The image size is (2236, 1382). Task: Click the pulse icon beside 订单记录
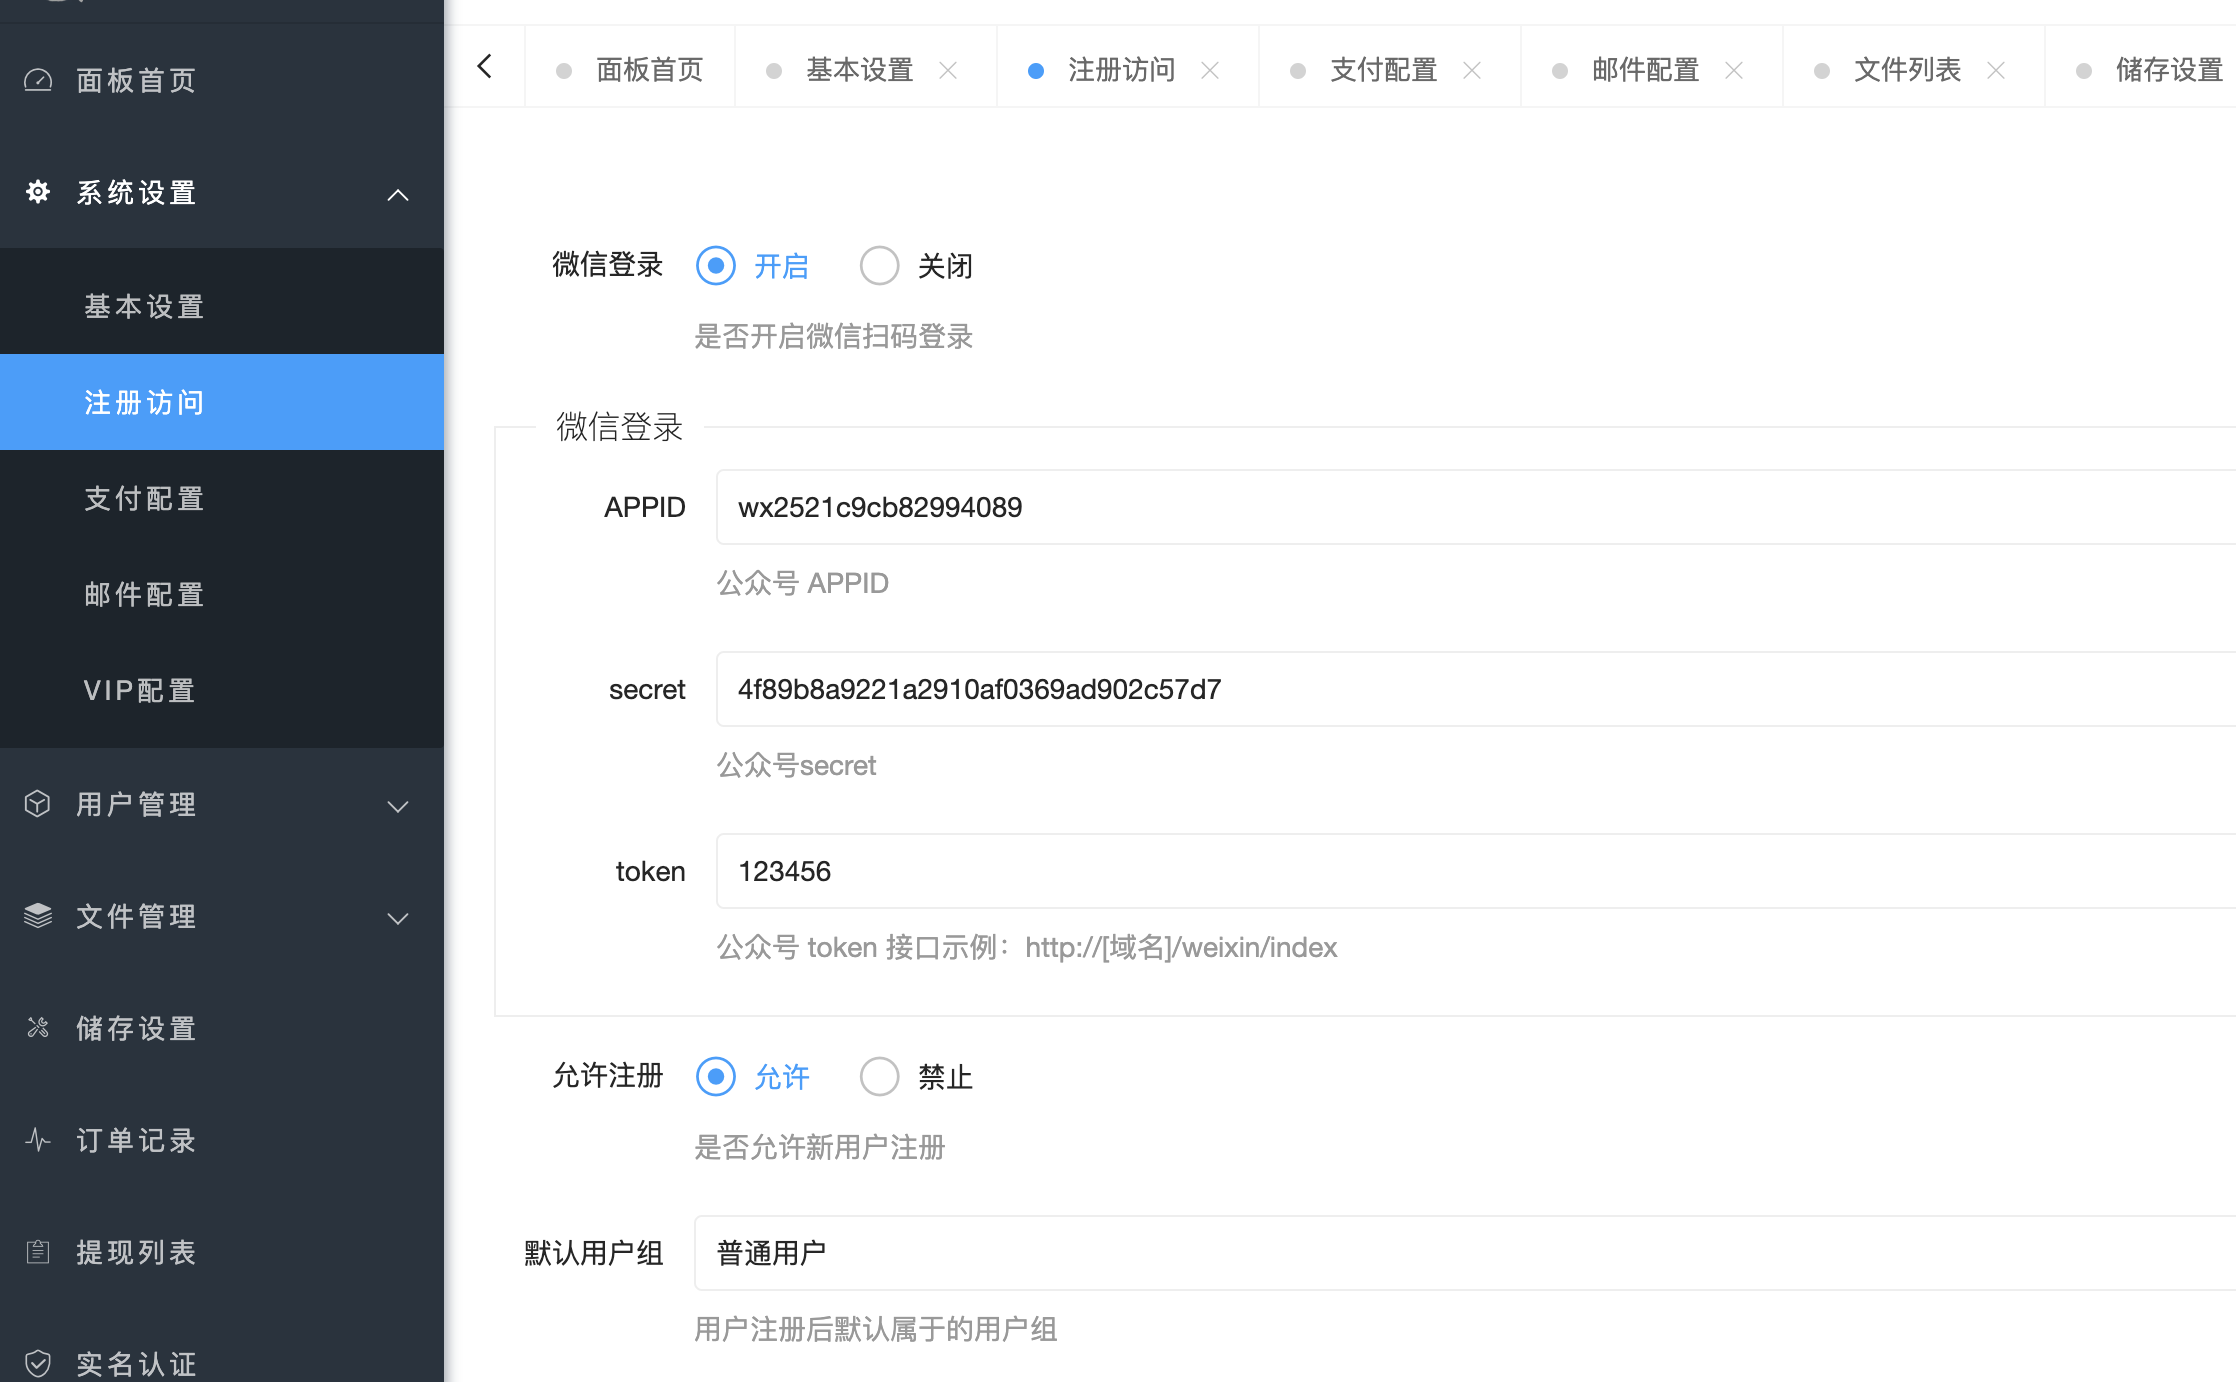(x=38, y=1140)
